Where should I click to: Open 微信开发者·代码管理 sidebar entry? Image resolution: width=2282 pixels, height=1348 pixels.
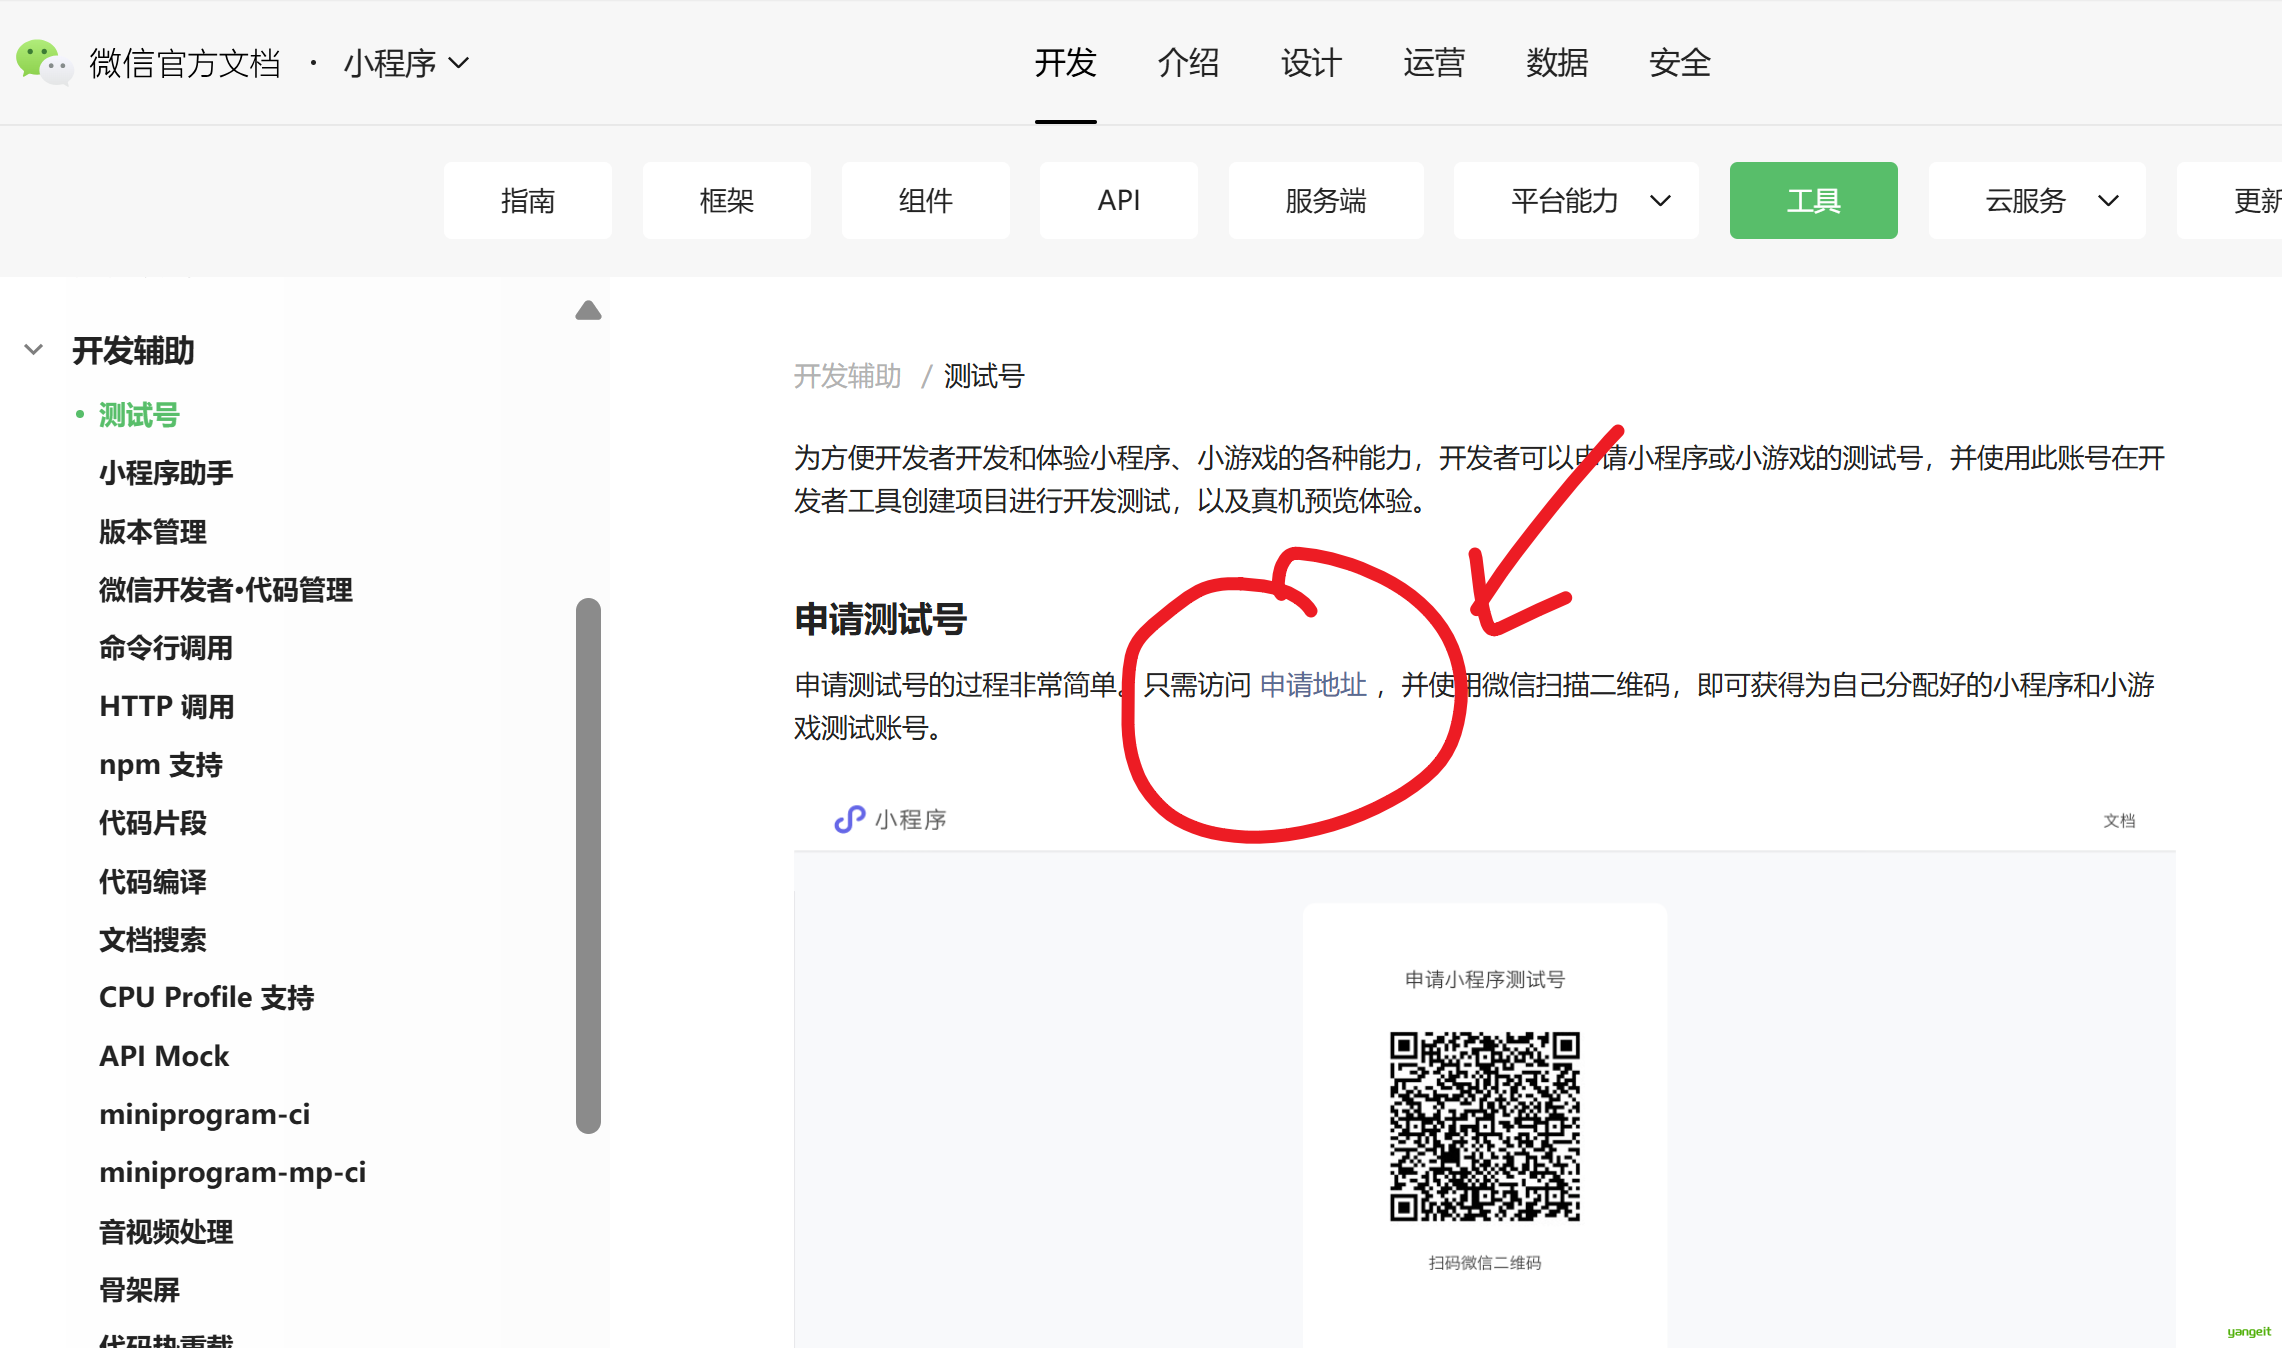(x=226, y=590)
